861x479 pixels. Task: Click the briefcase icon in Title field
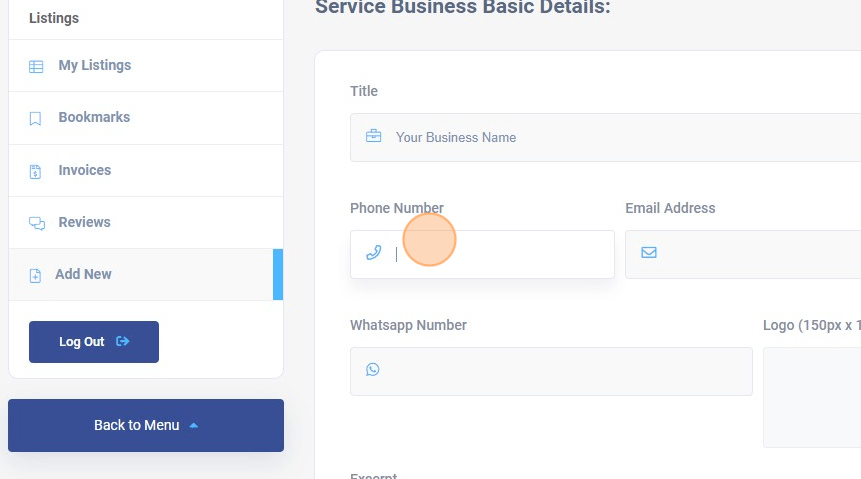(373, 137)
